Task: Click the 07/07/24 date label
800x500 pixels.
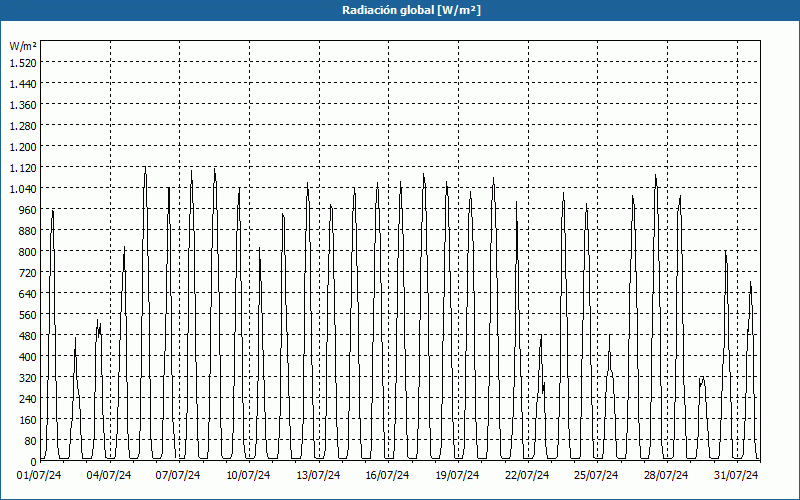Action: (x=178, y=476)
